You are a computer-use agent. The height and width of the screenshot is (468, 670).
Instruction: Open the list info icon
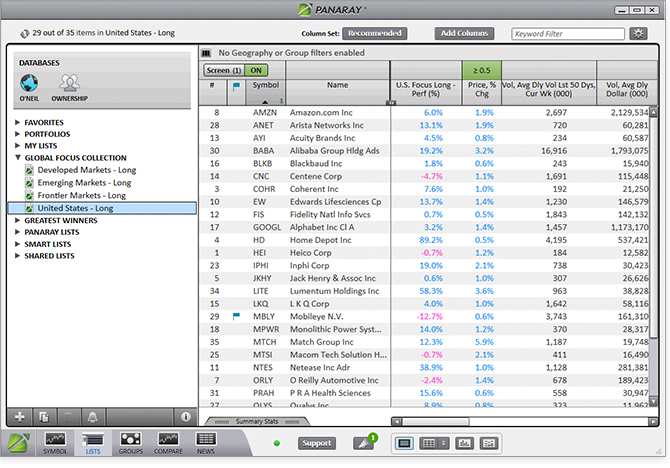pos(184,415)
